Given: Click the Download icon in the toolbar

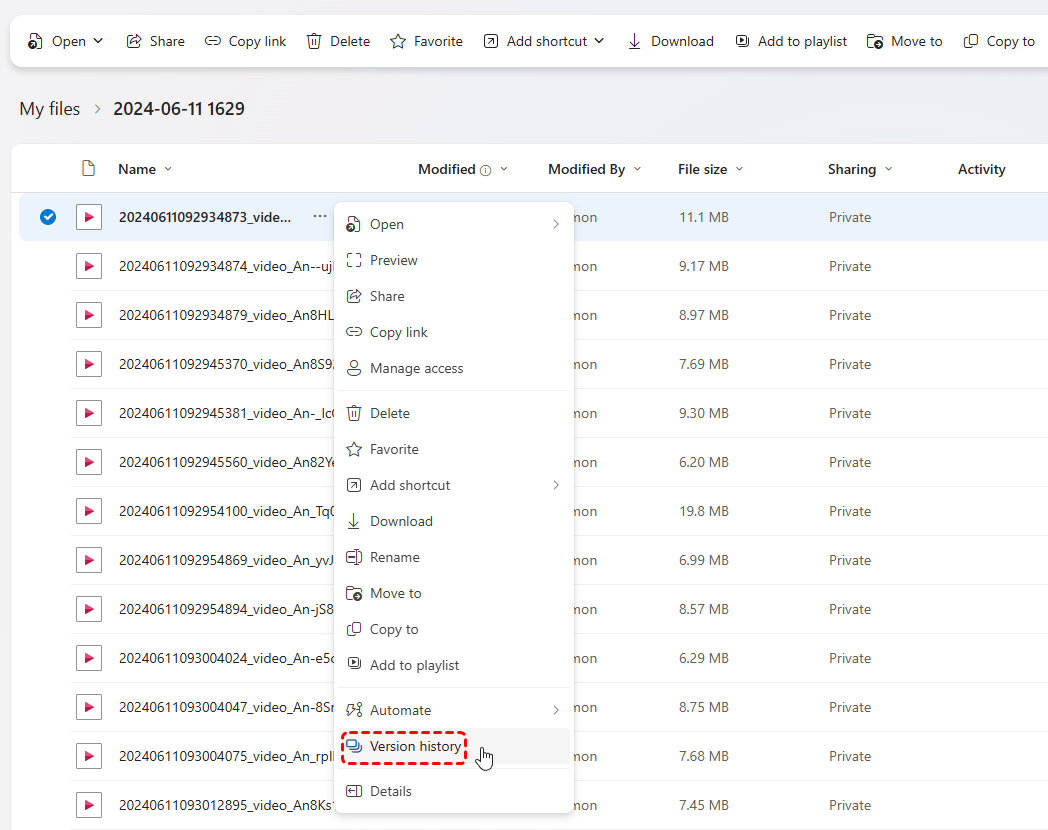Looking at the screenshot, I should tap(634, 41).
